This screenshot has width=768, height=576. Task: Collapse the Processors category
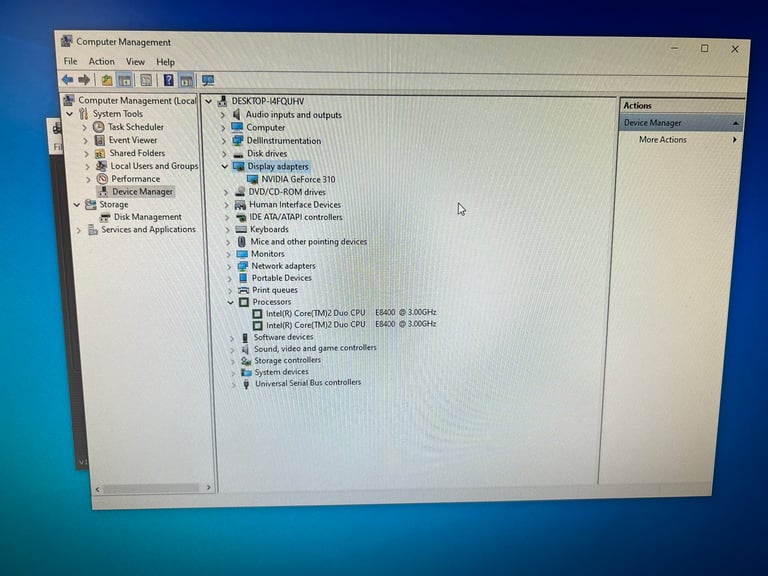click(230, 302)
